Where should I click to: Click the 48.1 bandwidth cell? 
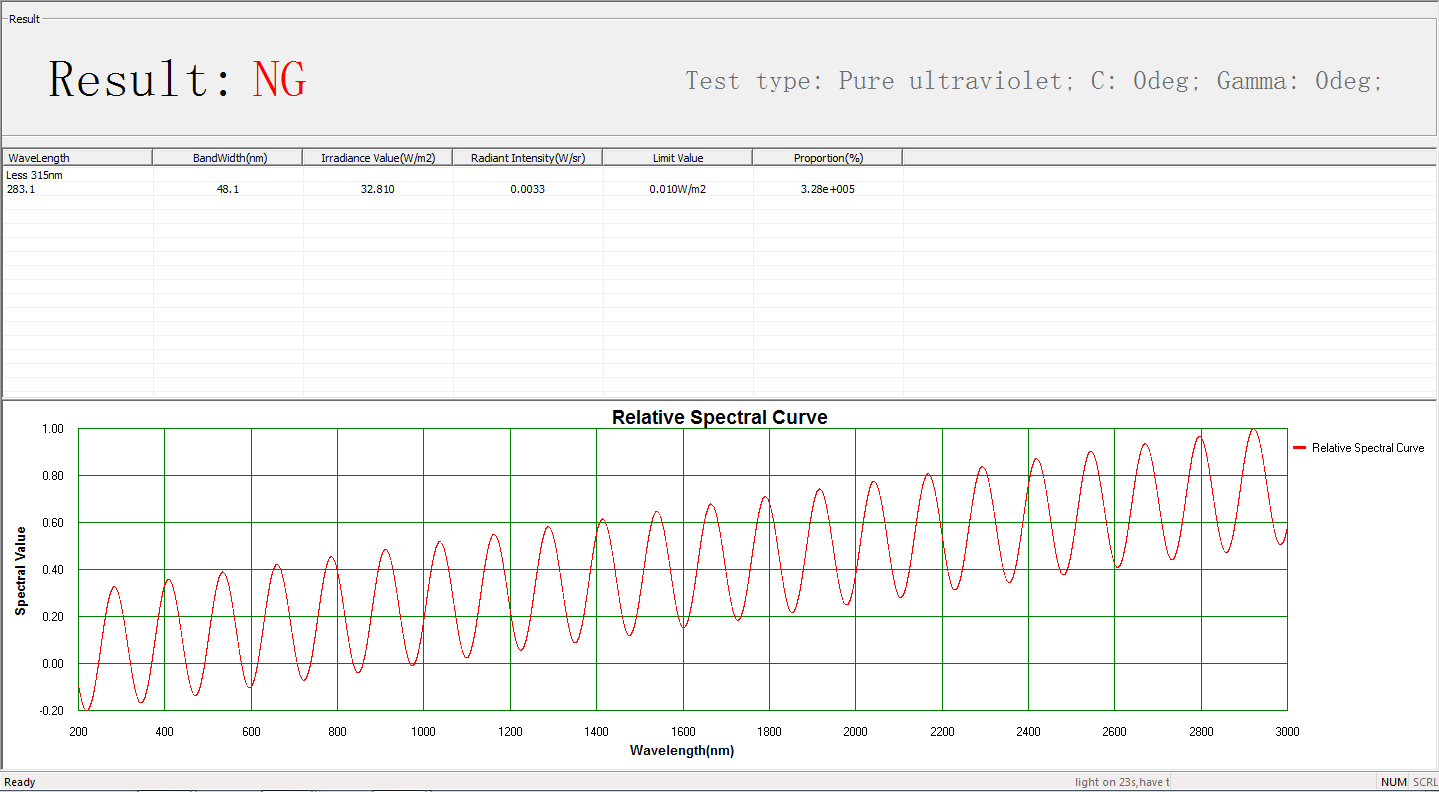[228, 189]
